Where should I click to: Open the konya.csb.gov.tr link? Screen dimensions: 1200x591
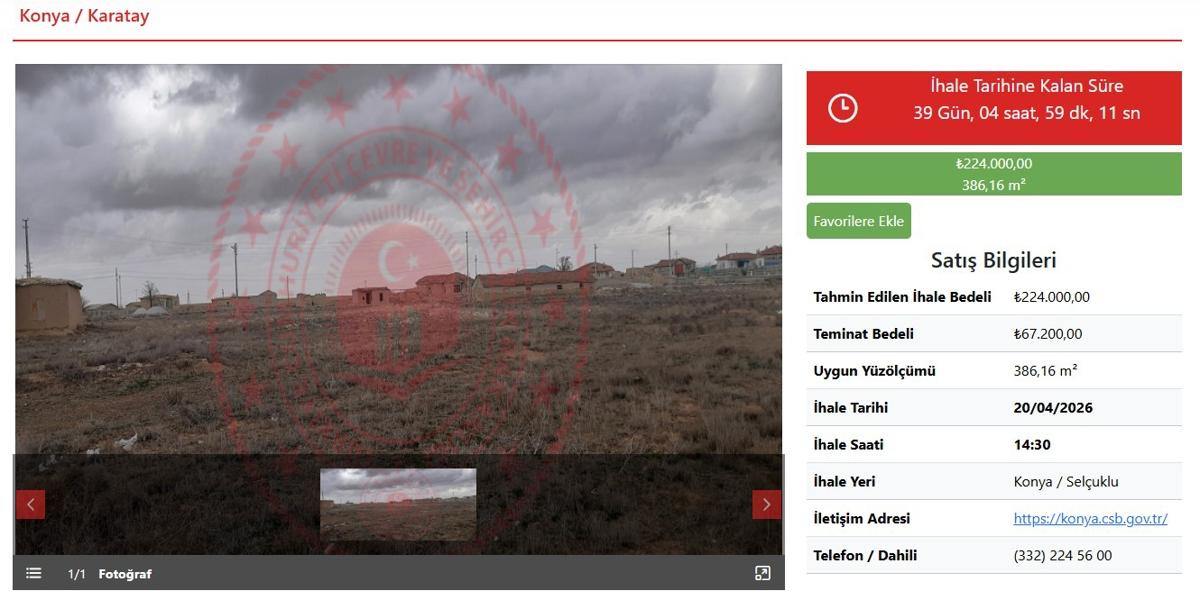(x=1090, y=518)
